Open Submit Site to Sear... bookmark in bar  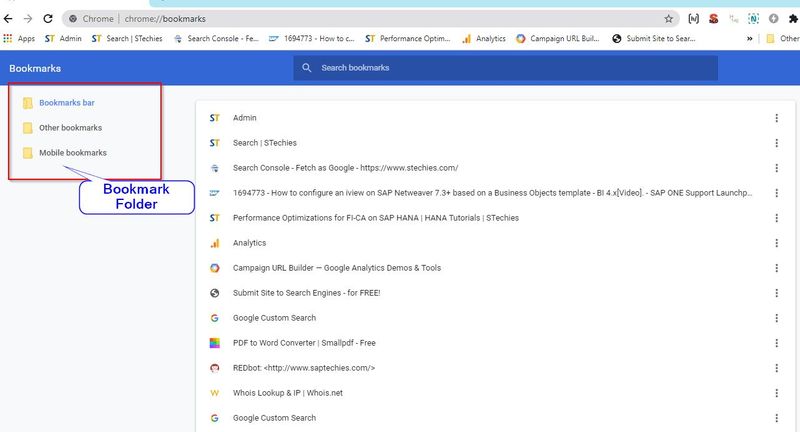(654, 38)
